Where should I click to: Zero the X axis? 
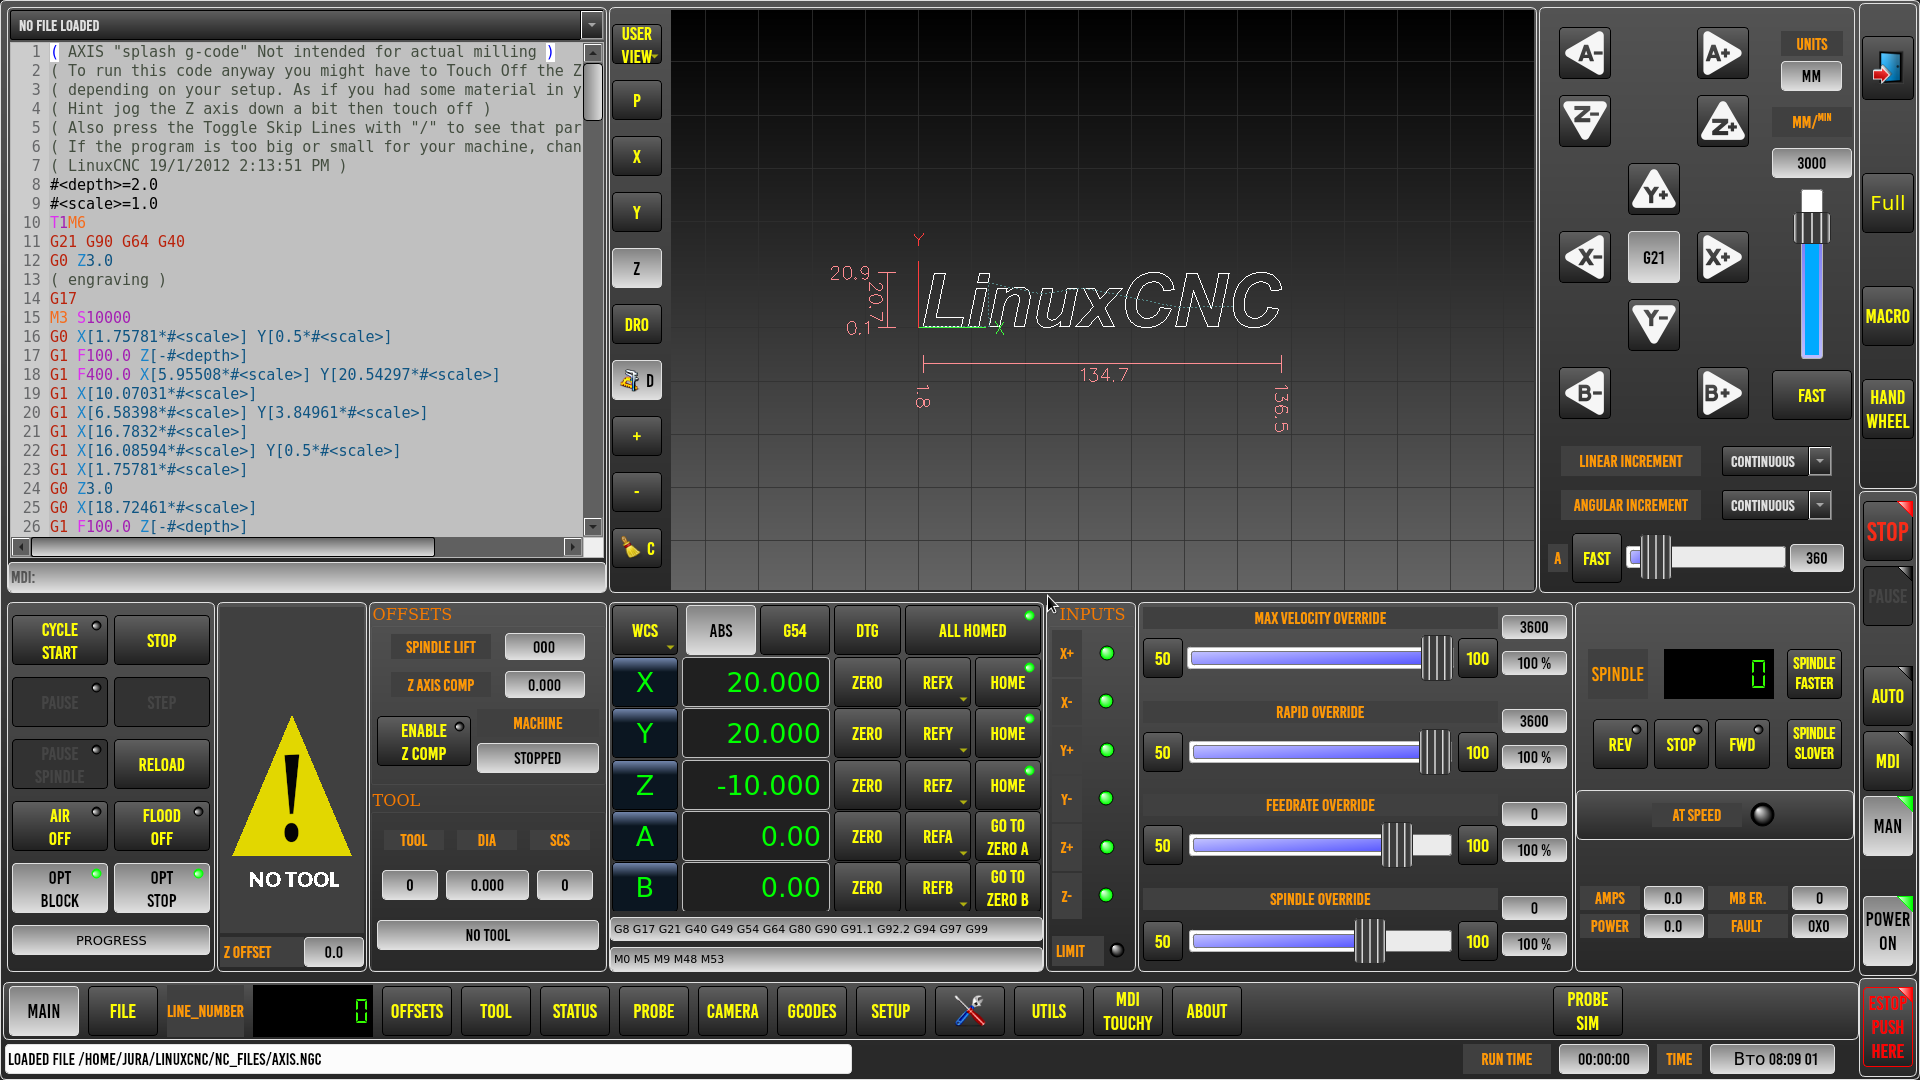coord(867,683)
